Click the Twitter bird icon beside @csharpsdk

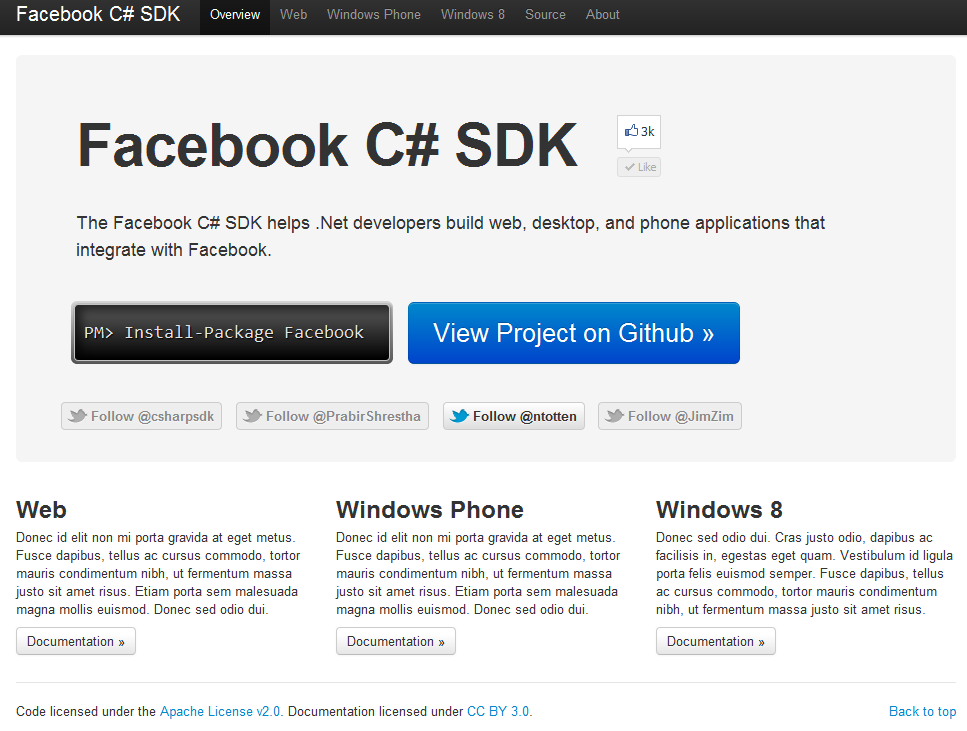coord(77,416)
